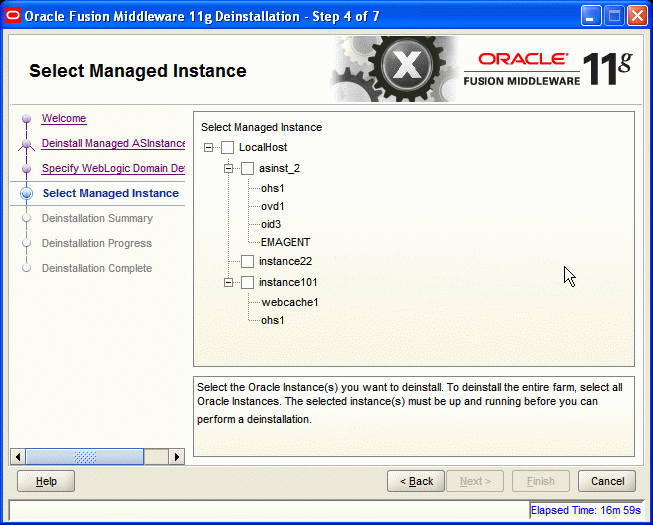Click the Deinstallation Progress step
Screen dimensions: 653x525
pos(97,243)
